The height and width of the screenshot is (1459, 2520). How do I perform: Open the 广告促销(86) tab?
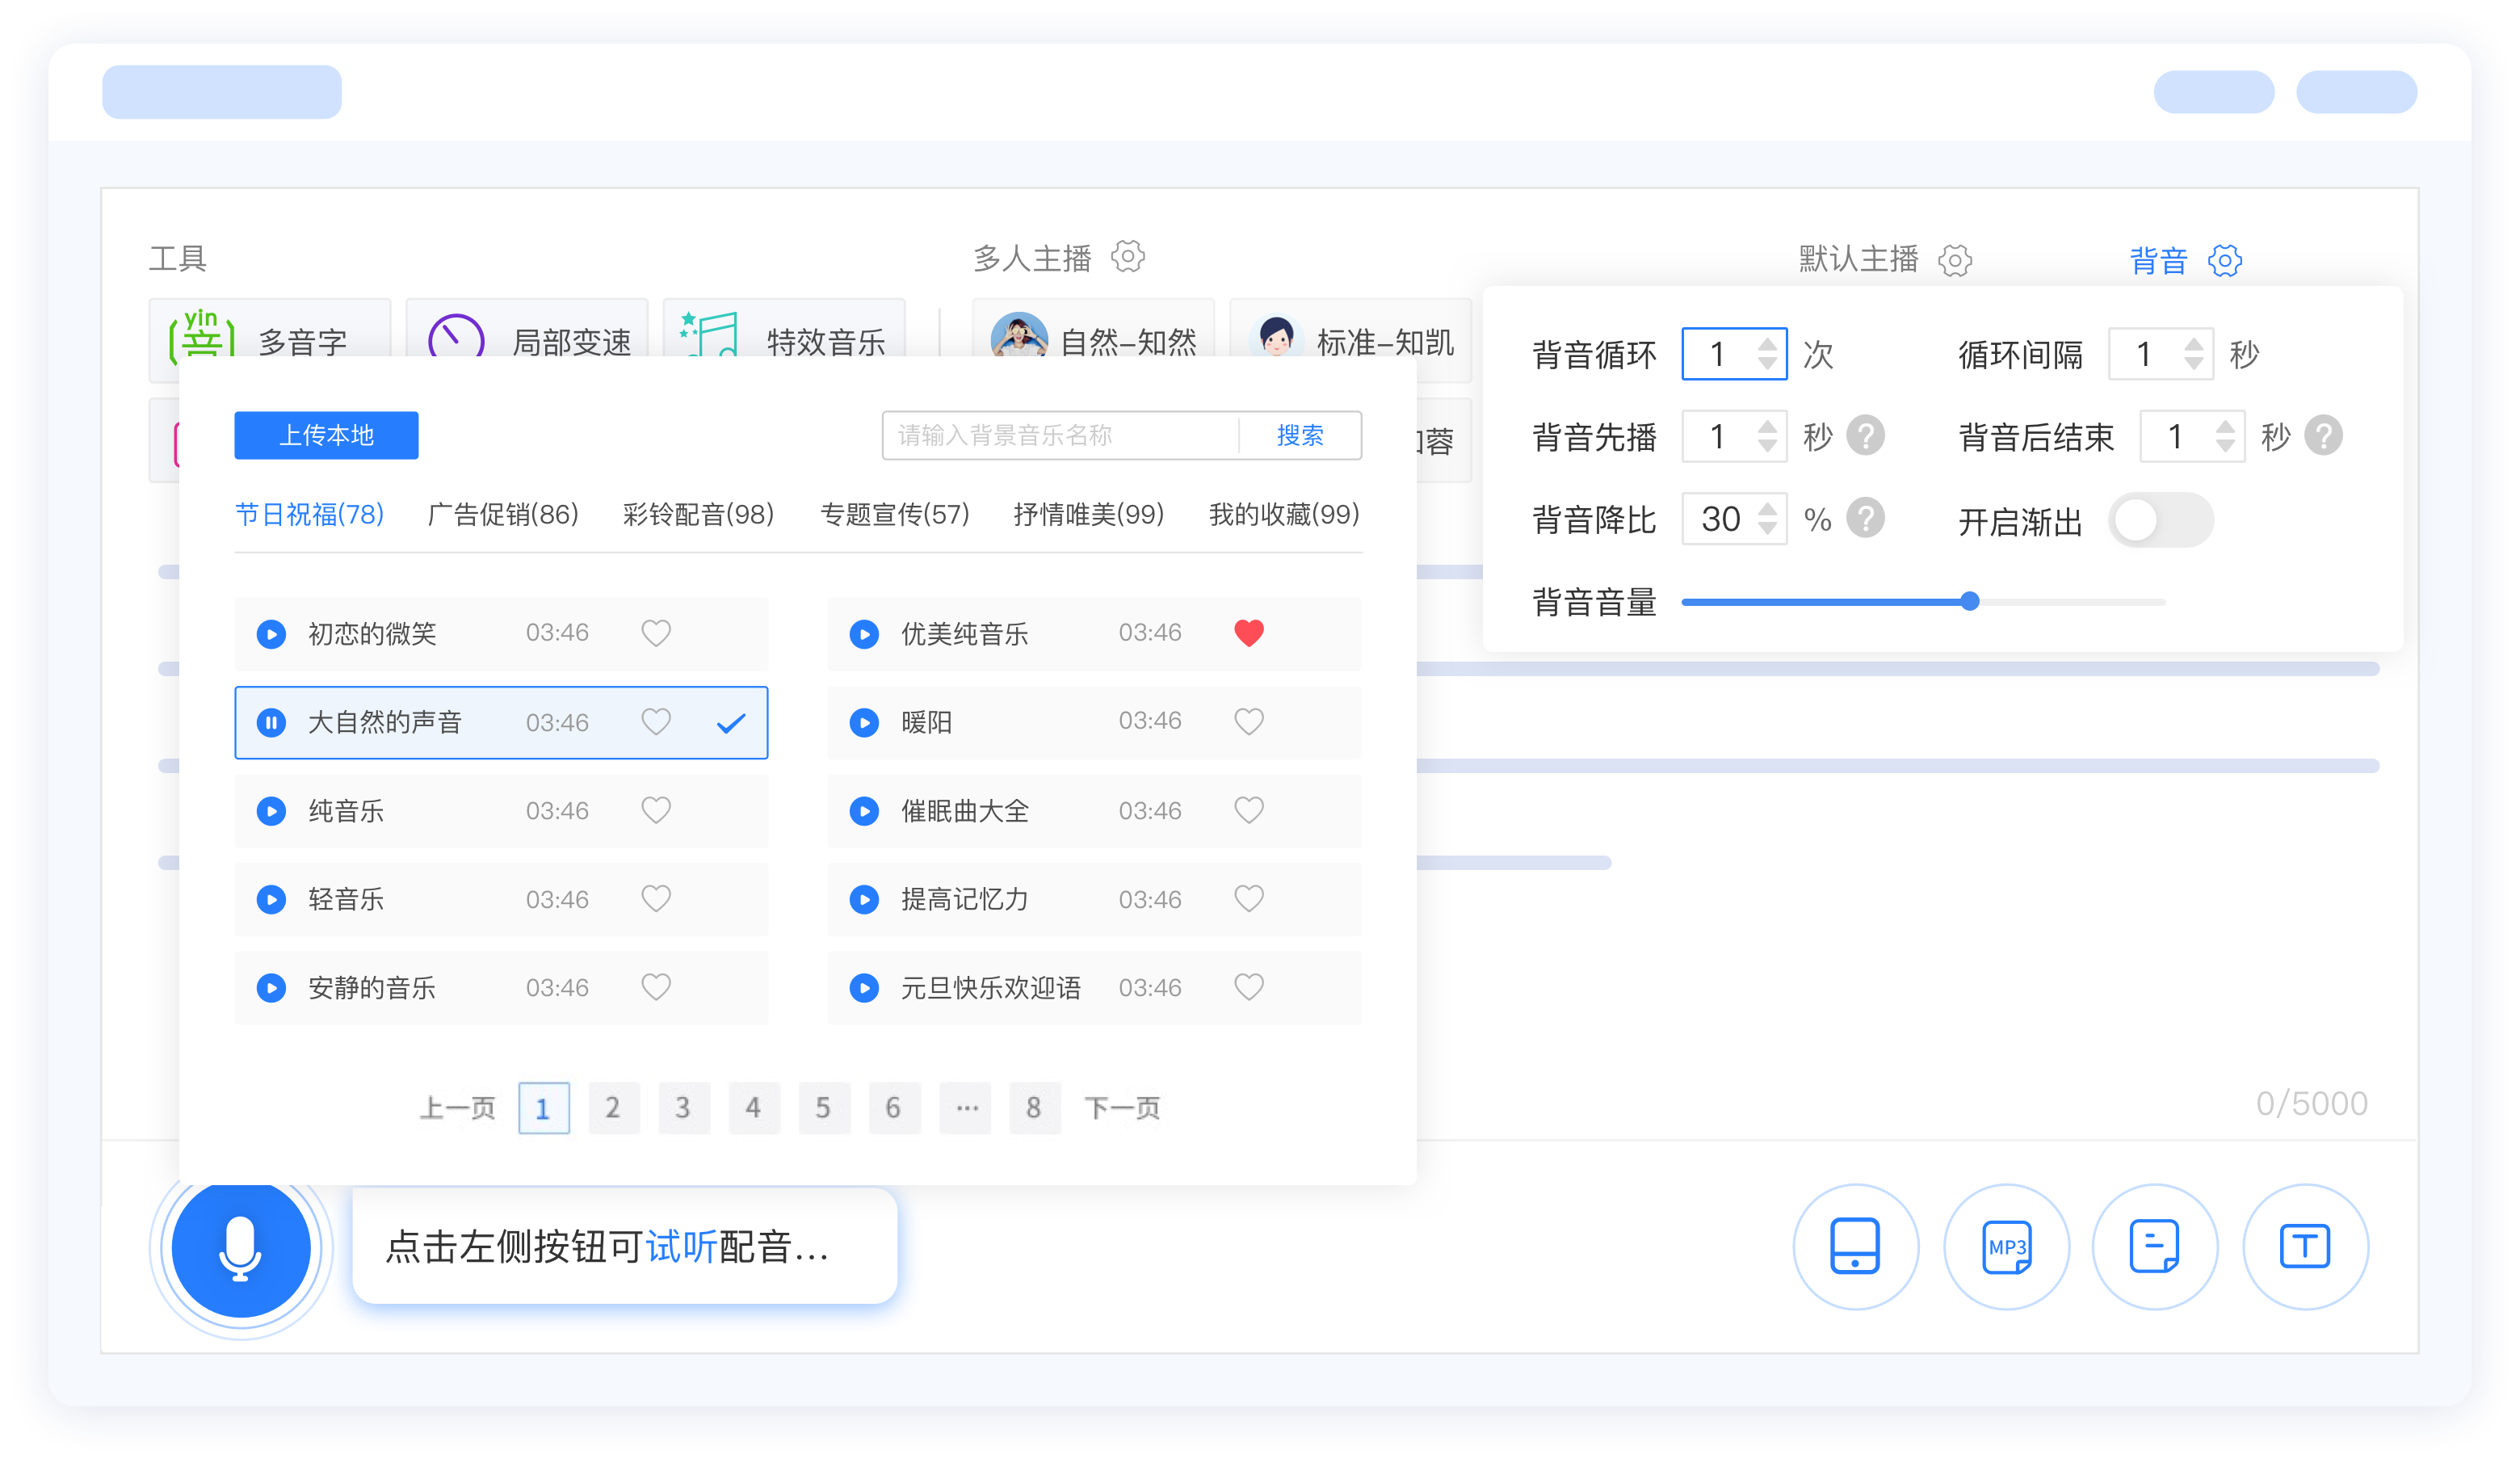503,514
